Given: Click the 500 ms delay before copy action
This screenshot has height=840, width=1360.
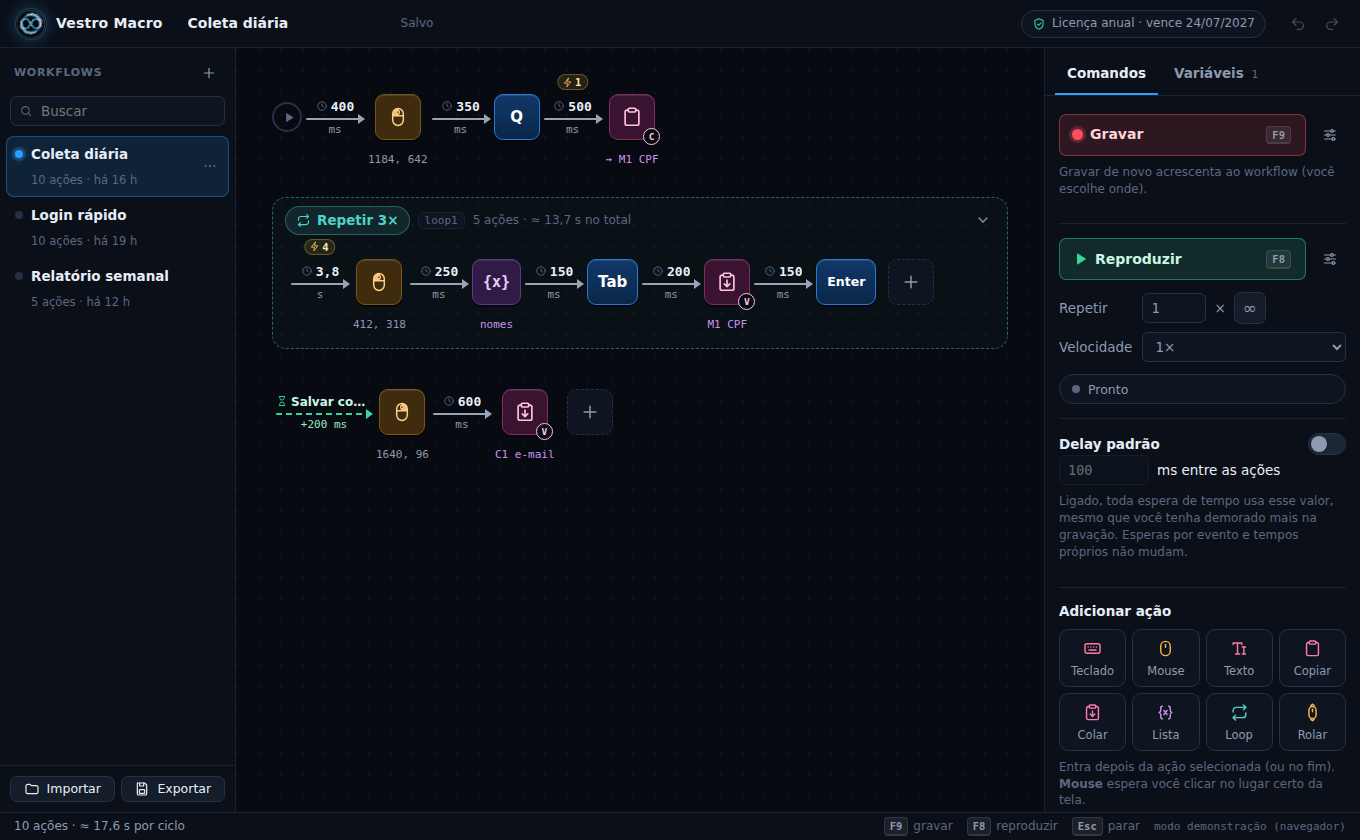Looking at the screenshot, I should [x=572, y=117].
